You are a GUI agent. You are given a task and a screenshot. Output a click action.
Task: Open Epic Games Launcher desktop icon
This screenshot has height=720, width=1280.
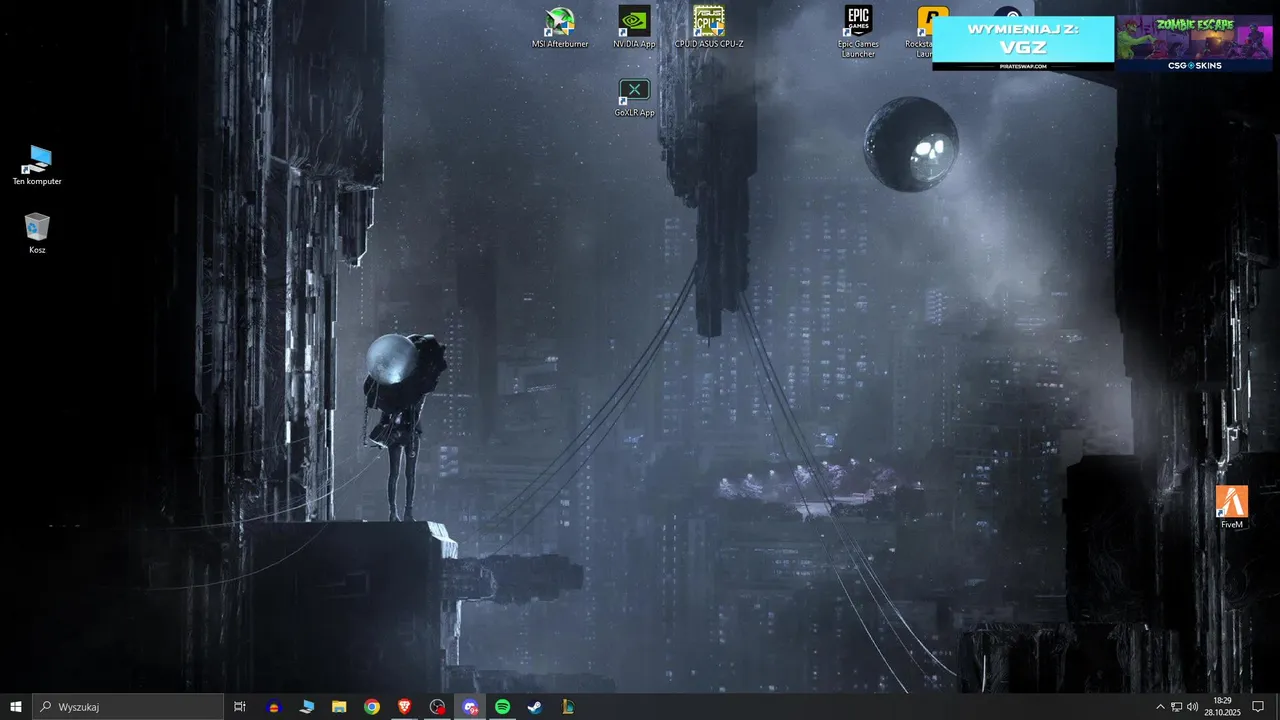pos(858,32)
